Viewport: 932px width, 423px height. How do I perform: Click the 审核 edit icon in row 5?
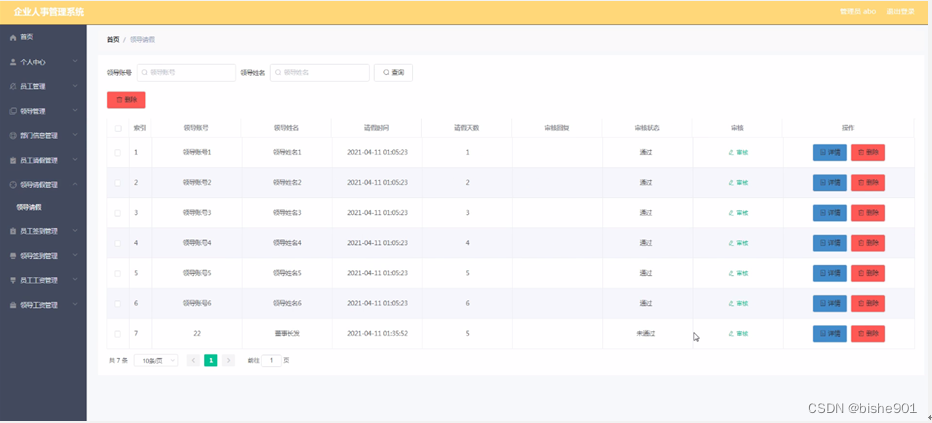click(x=731, y=273)
